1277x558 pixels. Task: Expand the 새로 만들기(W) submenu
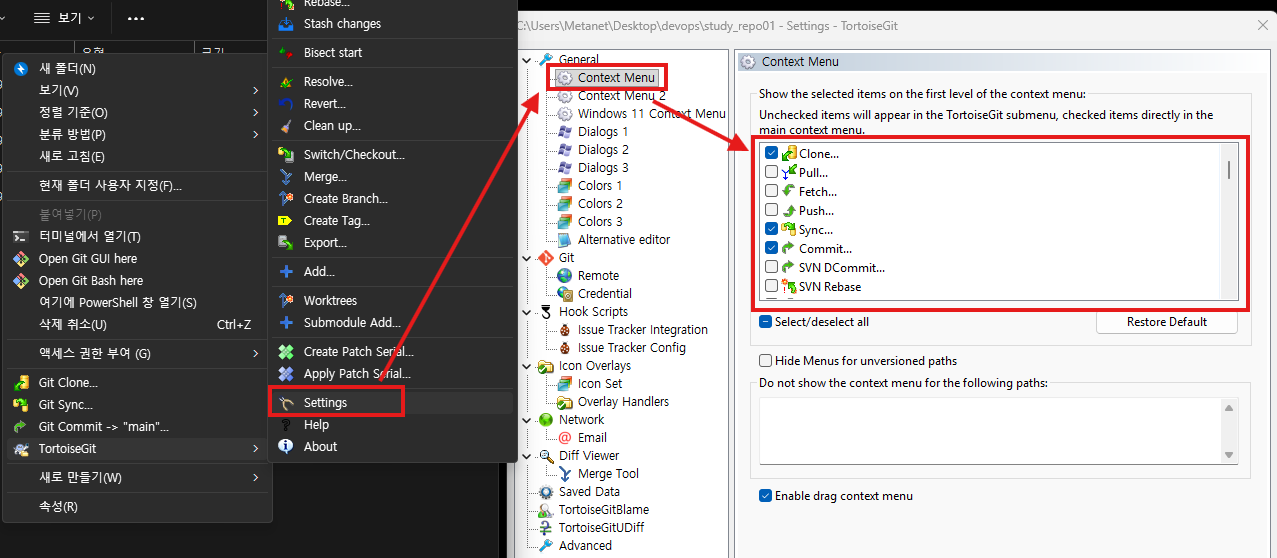[x=137, y=478]
